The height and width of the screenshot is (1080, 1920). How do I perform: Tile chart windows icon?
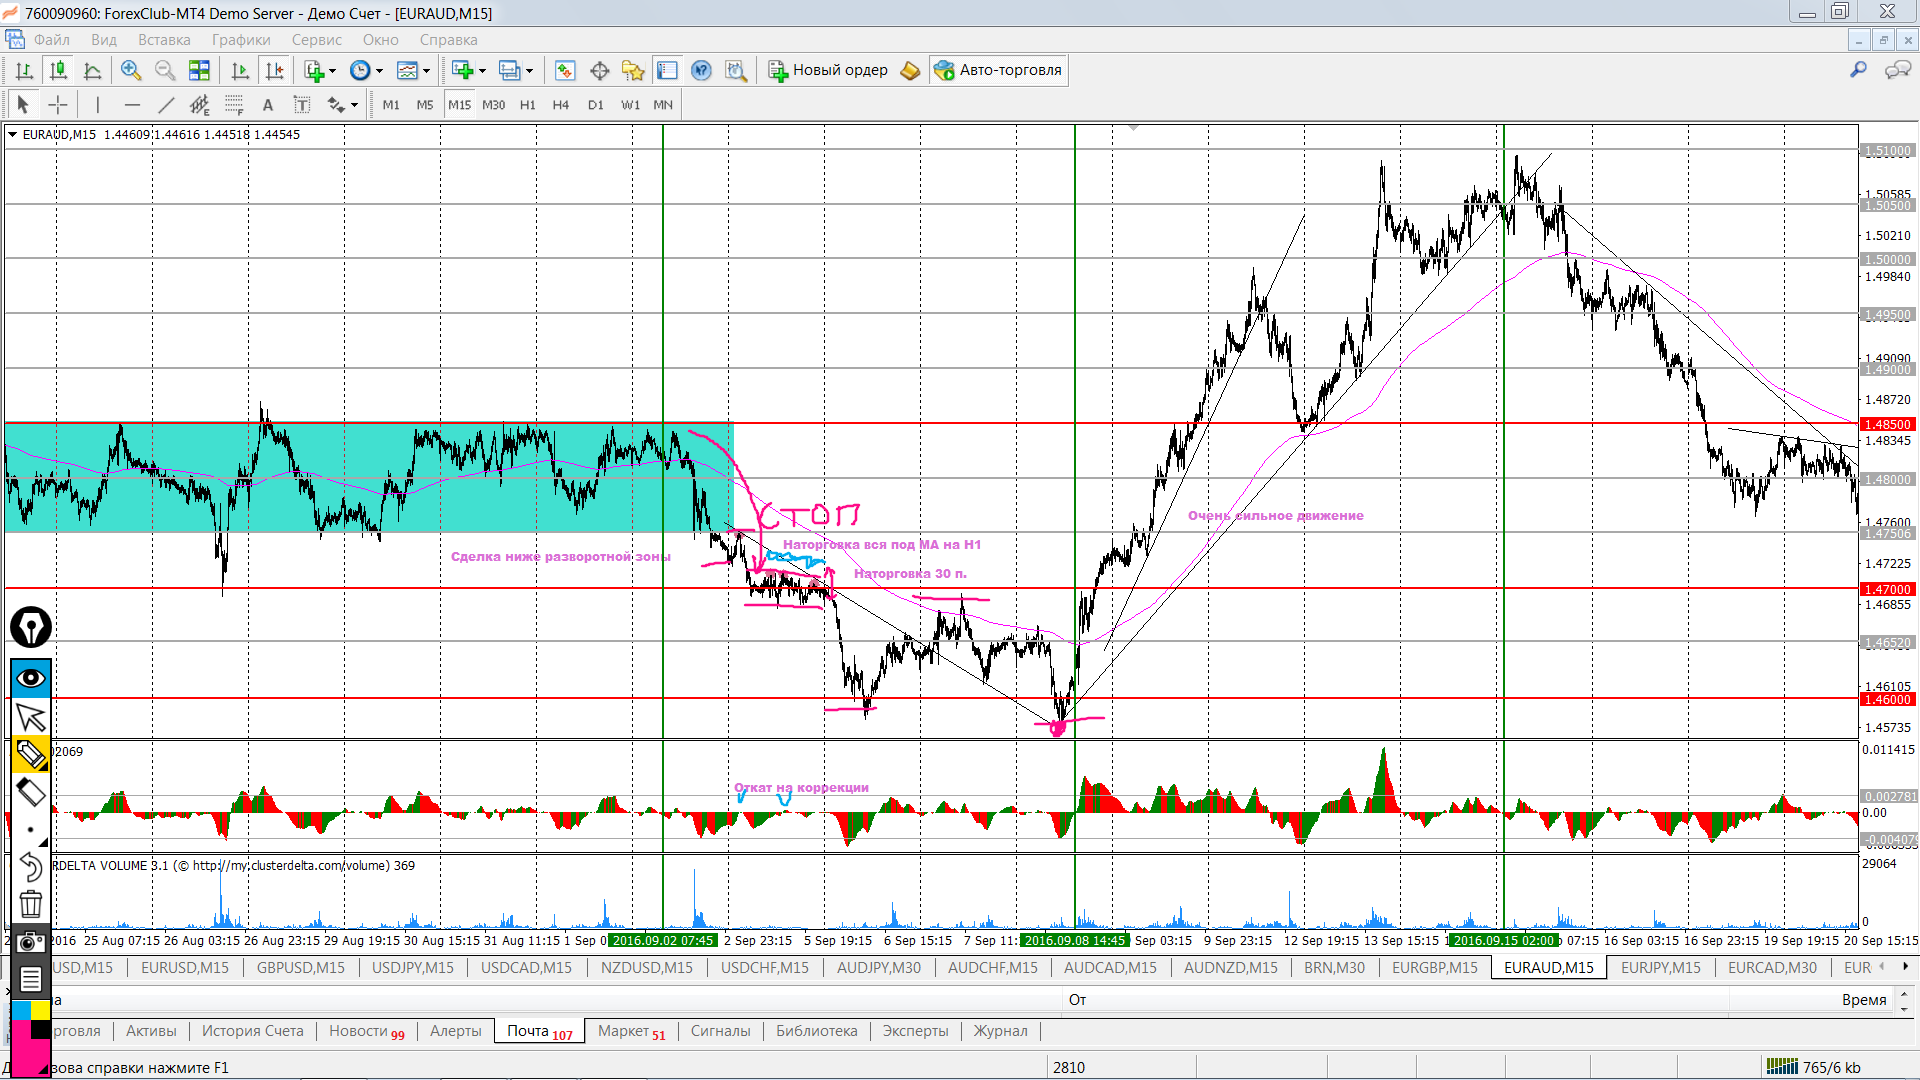tap(200, 70)
